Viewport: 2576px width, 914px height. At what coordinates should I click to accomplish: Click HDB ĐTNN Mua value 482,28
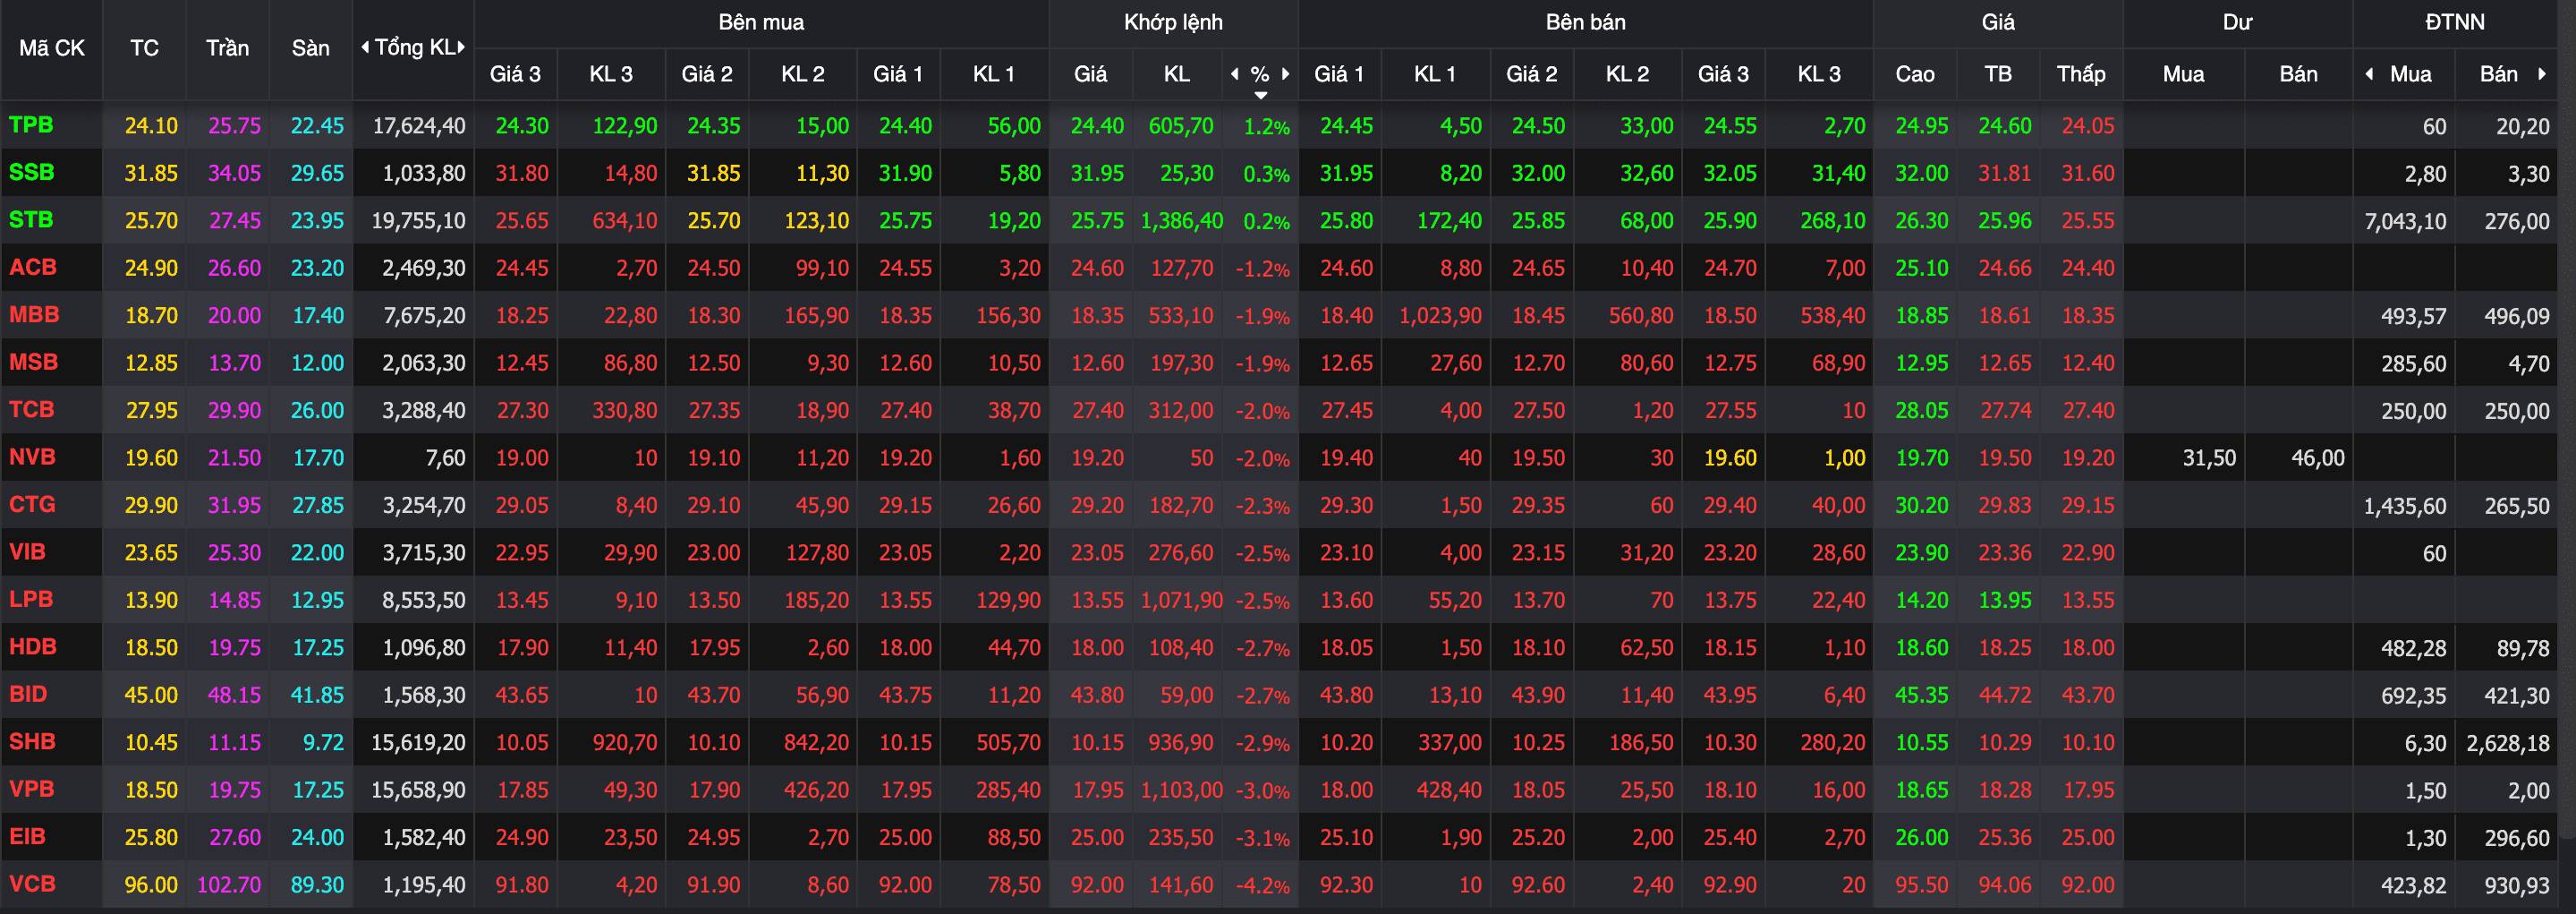(x=2413, y=648)
